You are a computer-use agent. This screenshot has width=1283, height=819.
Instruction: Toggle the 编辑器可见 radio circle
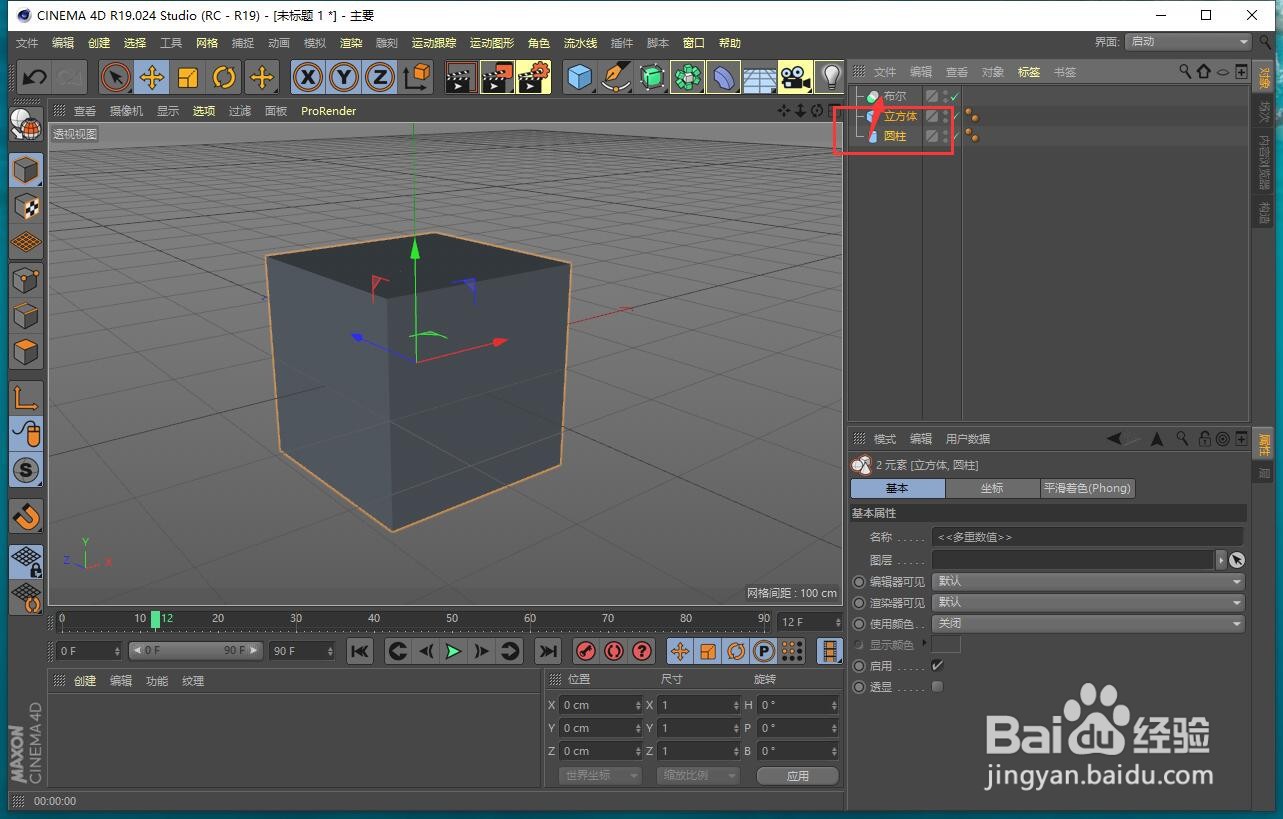(x=858, y=581)
